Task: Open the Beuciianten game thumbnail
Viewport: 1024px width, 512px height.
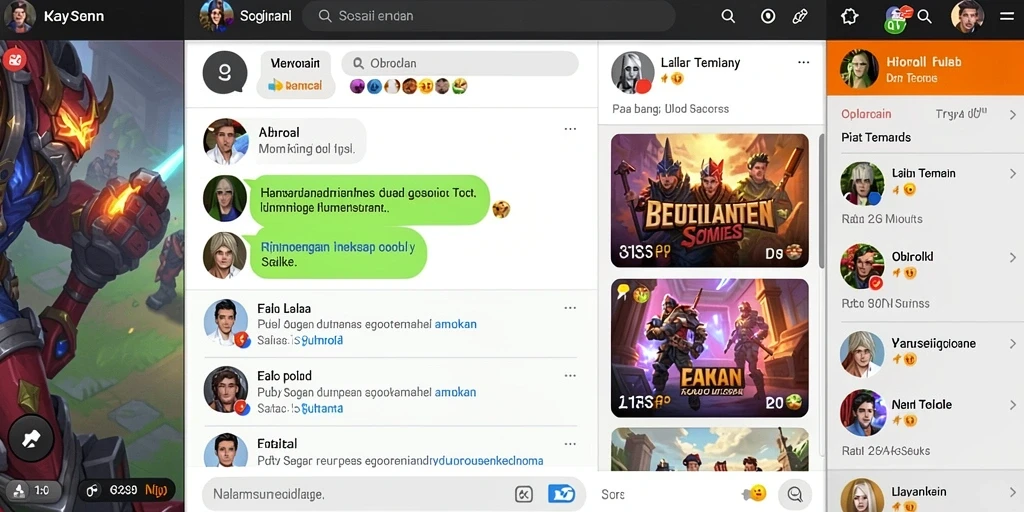Action: (709, 200)
